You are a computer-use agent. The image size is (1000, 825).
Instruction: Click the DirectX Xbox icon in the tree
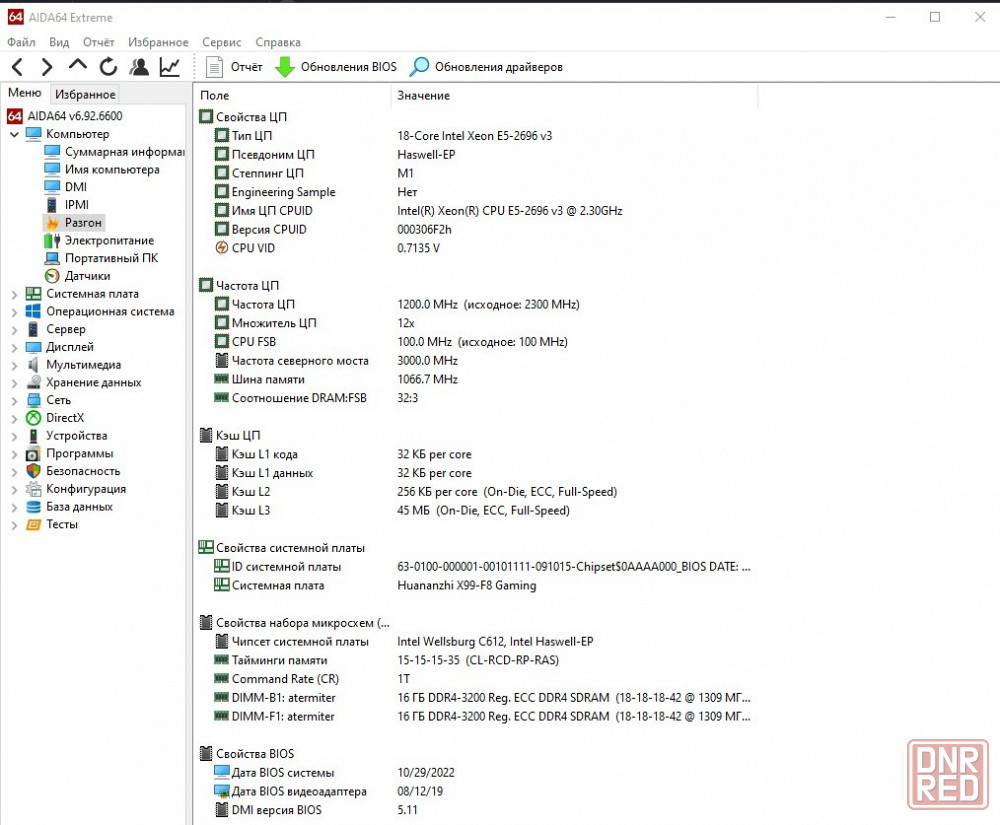click(33, 418)
